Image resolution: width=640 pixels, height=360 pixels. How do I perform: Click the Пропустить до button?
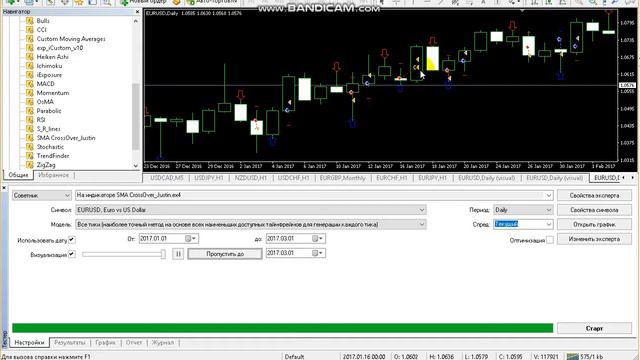(x=225, y=254)
